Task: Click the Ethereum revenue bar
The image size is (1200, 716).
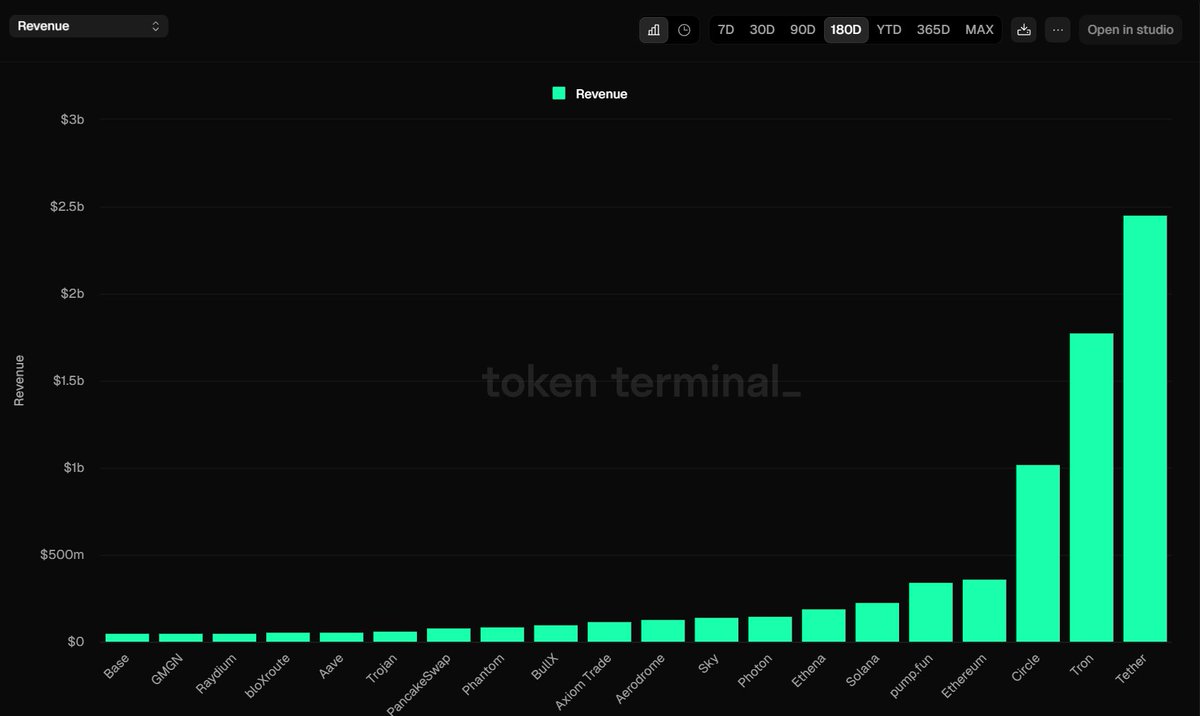Action: pyautogui.click(x=984, y=611)
